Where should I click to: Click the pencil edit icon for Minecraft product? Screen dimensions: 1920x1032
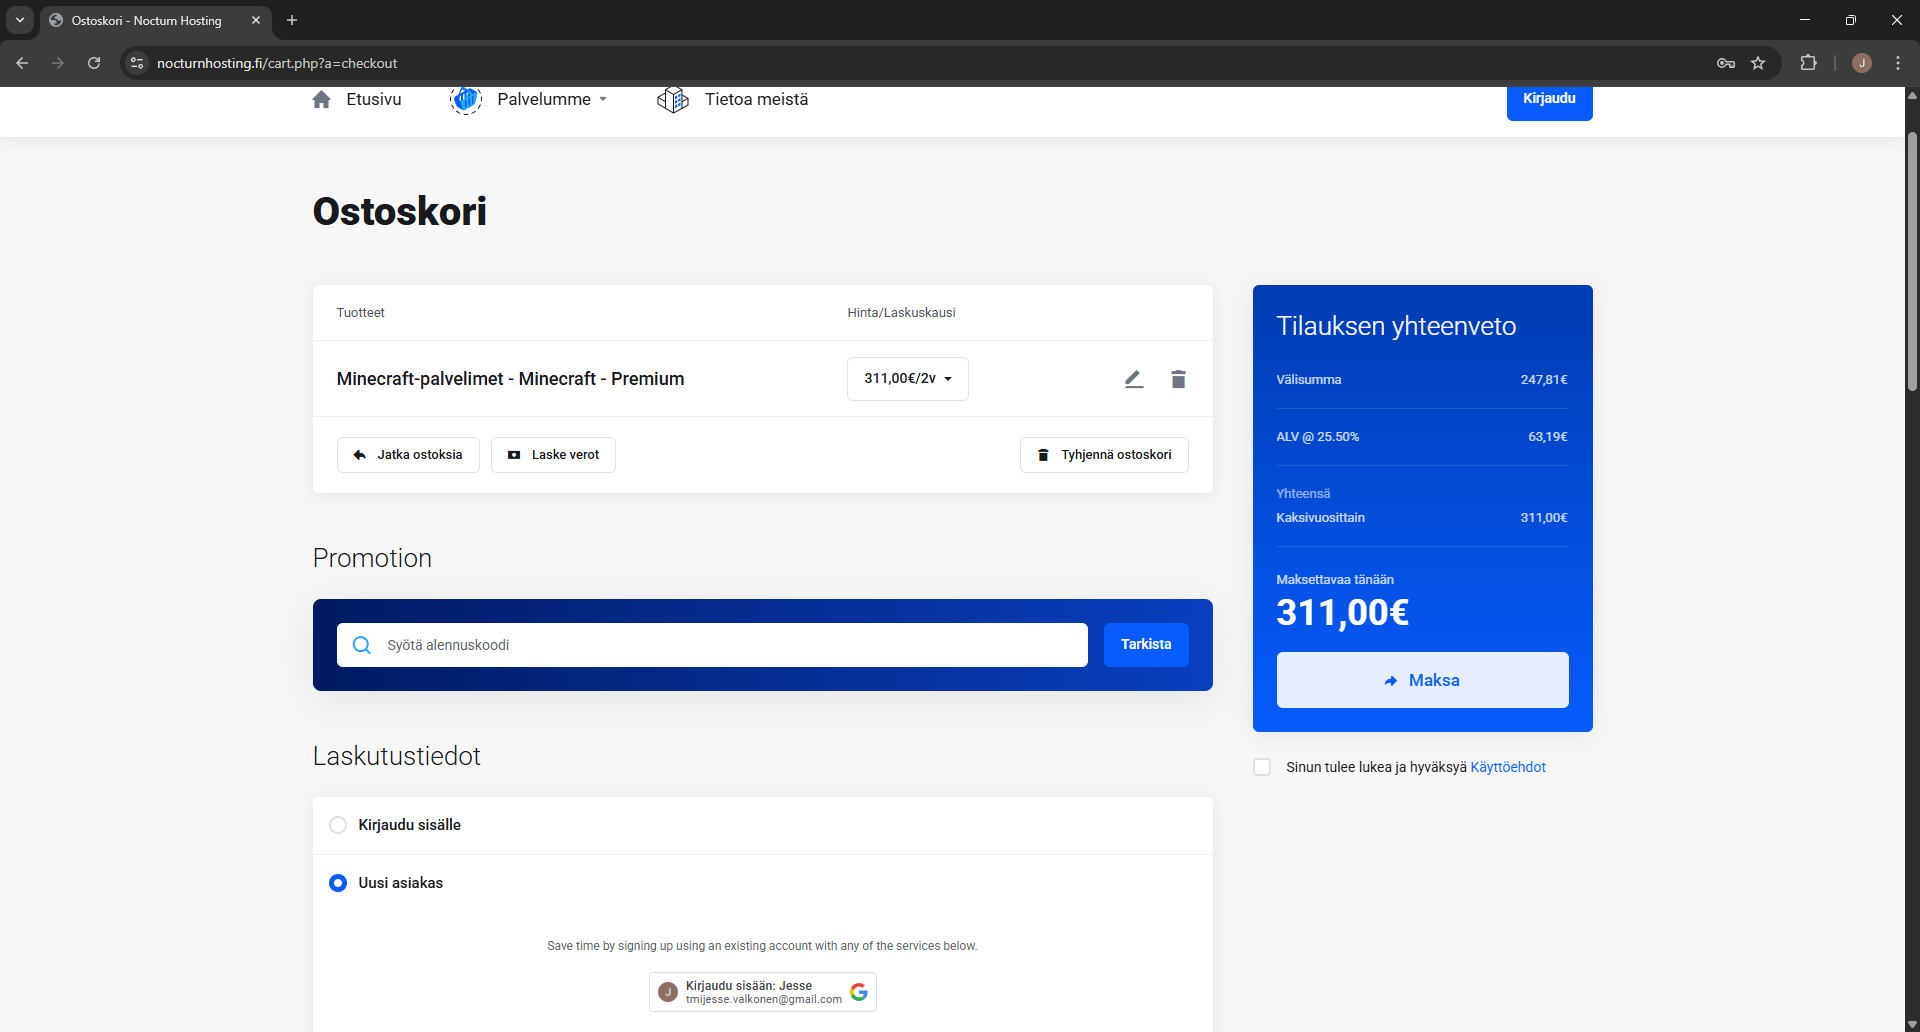coord(1133,379)
